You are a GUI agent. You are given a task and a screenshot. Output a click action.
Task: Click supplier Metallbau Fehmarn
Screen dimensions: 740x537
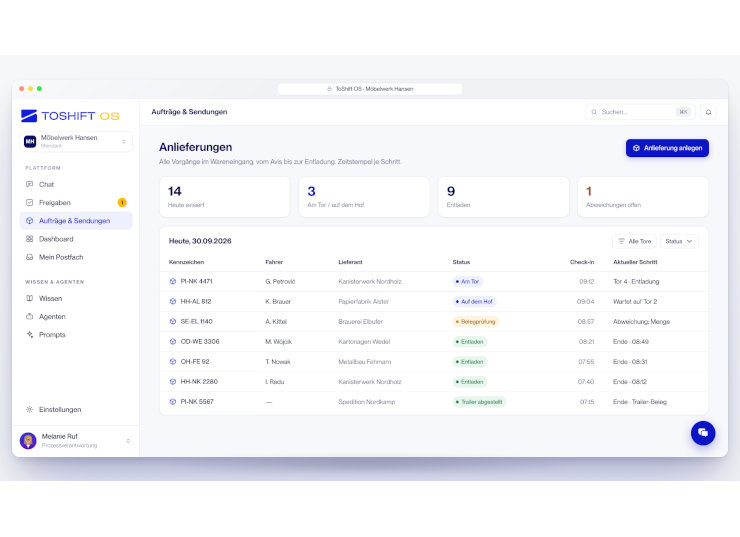(364, 361)
